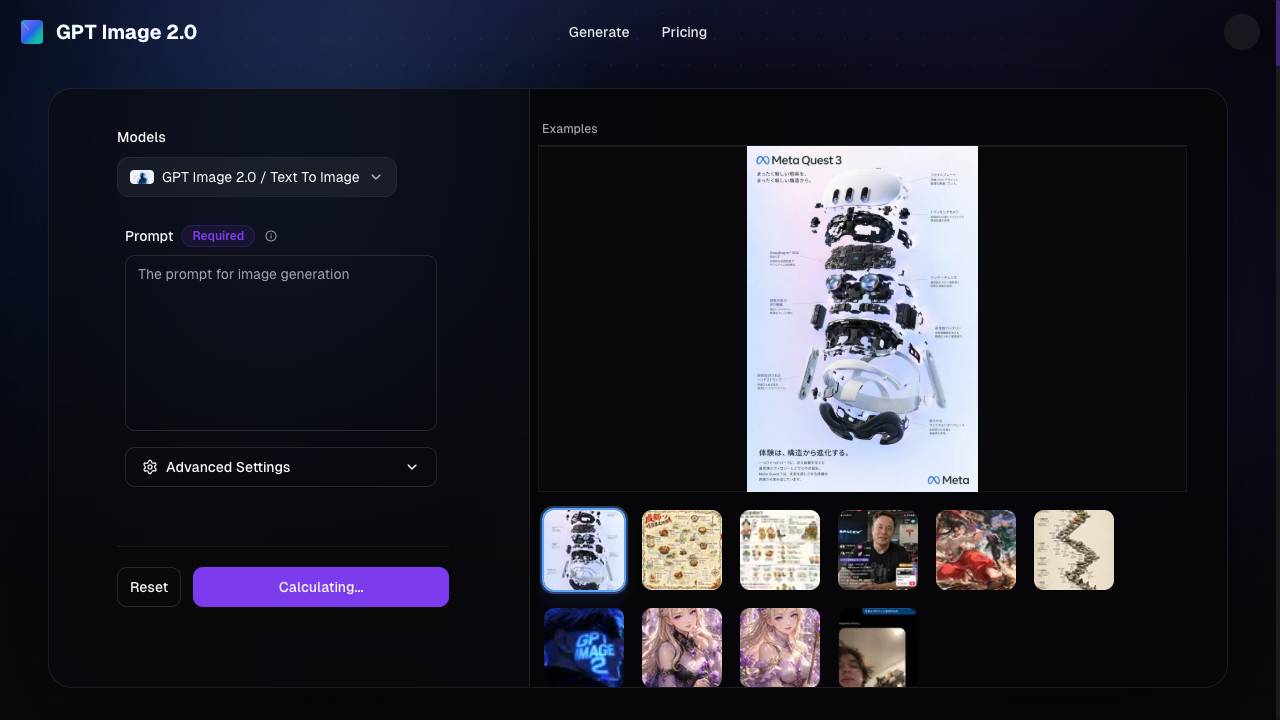Click the info icon beside the Prompt label
This screenshot has width=1280, height=720.
[x=271, y=236]
